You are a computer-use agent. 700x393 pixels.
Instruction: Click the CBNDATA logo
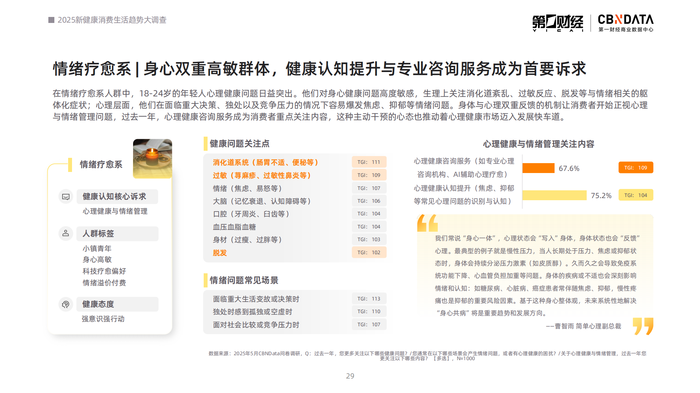625,23
